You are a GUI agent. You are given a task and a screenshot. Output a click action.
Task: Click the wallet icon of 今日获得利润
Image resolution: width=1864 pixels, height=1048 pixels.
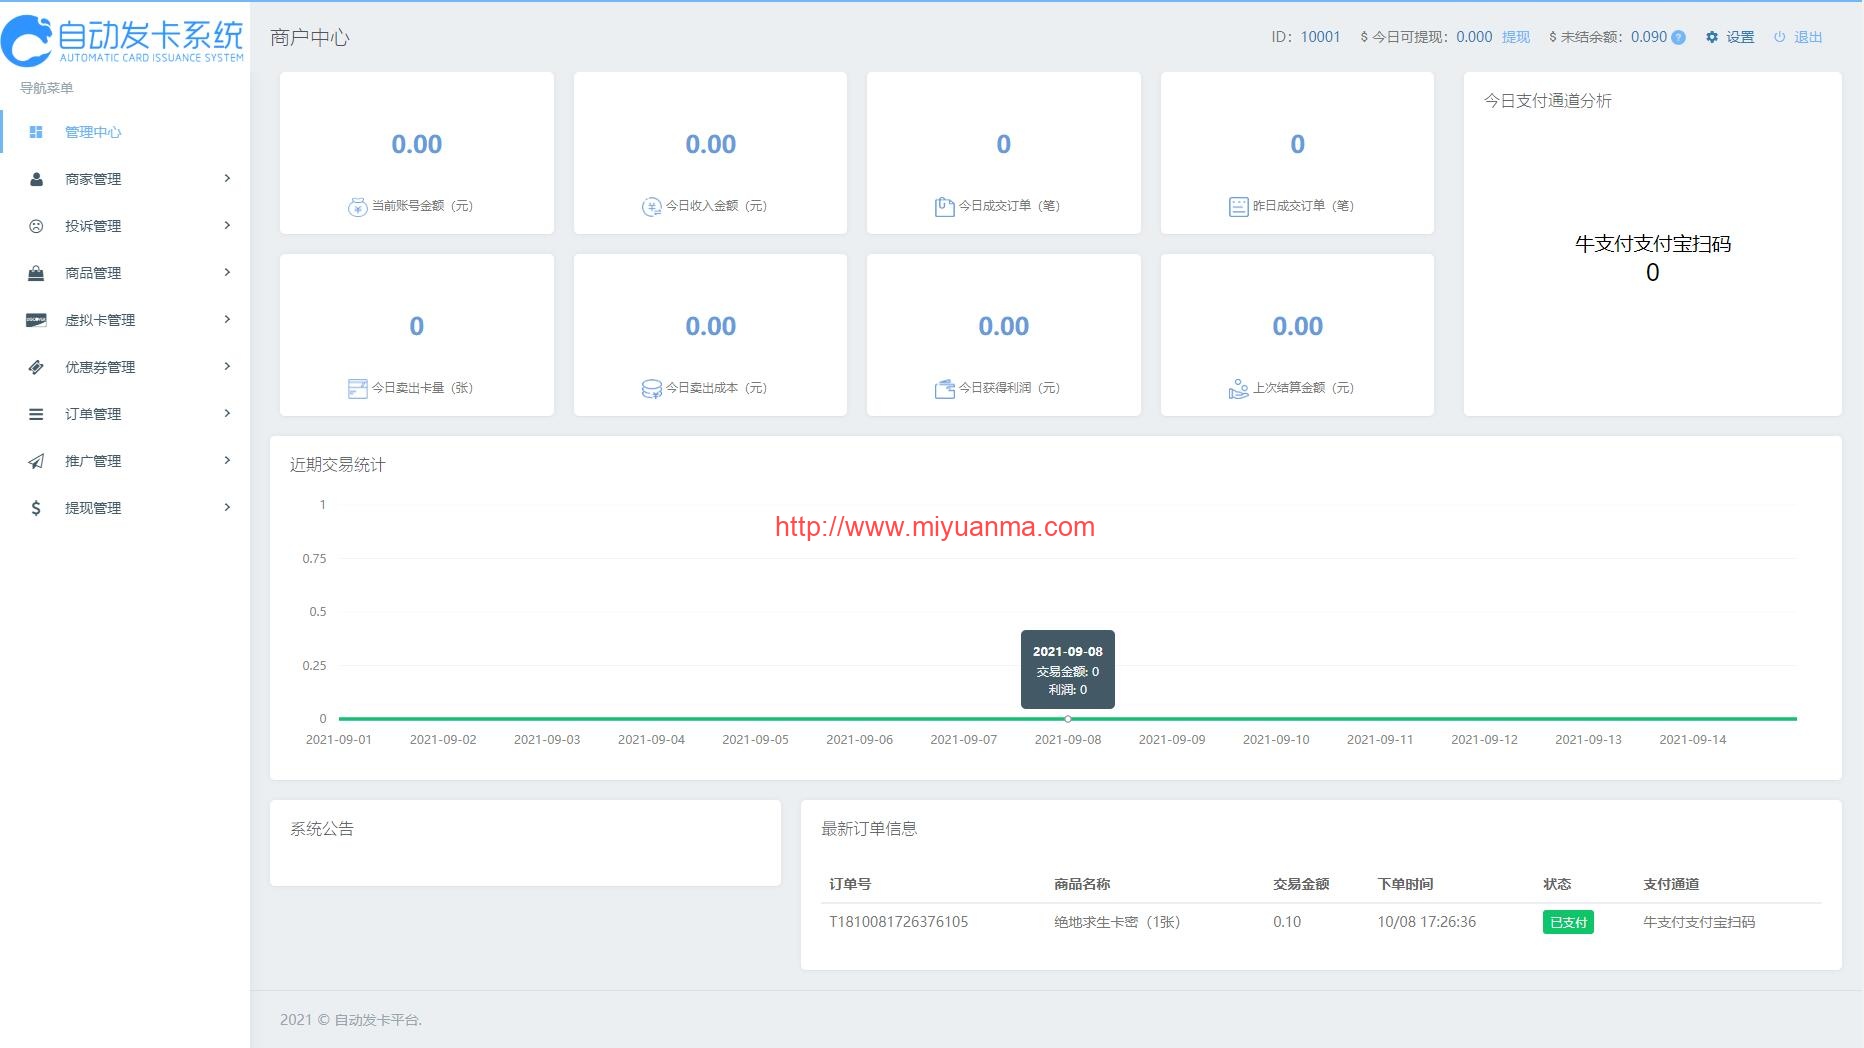pyautogui.click(x=944, y=389)
